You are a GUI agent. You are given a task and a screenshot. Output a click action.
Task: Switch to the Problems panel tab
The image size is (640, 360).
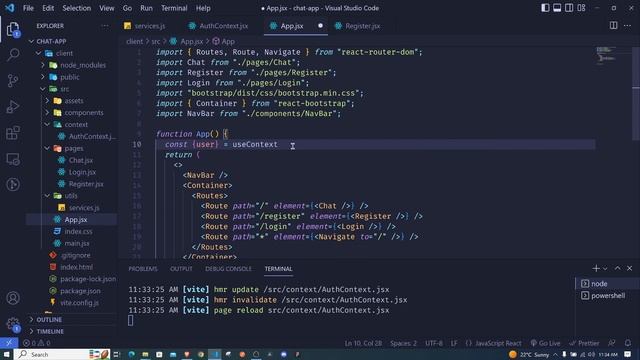point(143,269)
